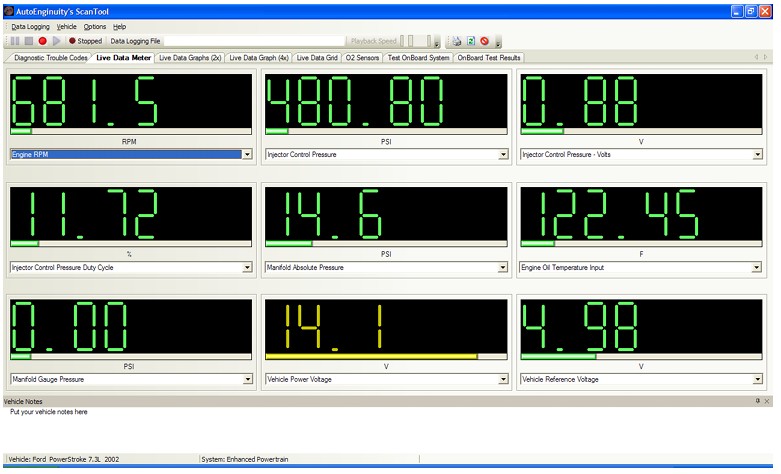This screenshot has height=474, width=781.
Task: Adjust the Playback Speed slider
Action: click(411, 41)
